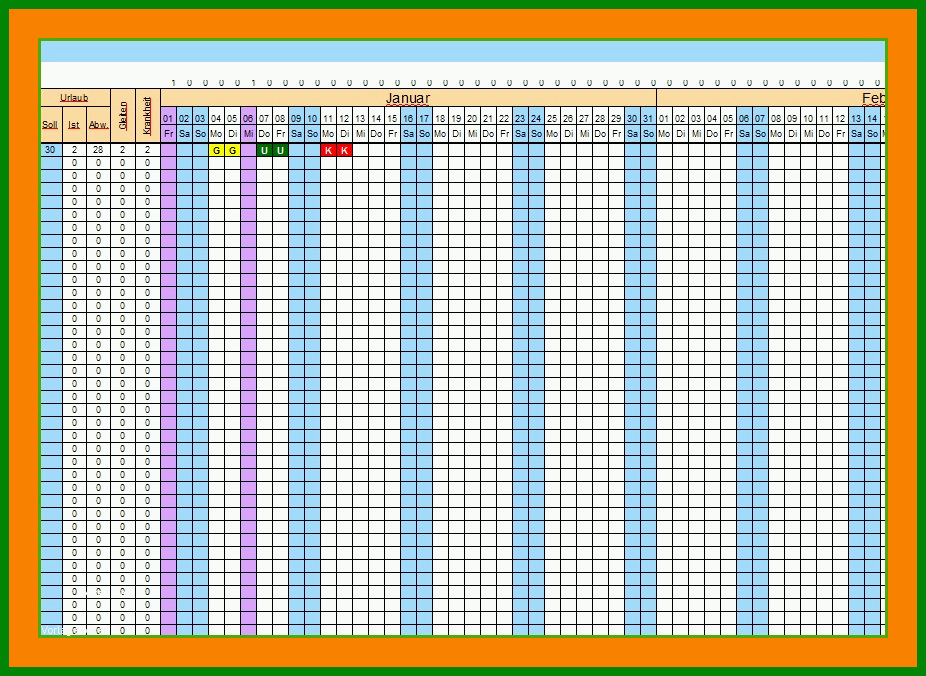Click Mi weekday cell under February 03
Screen dimensions: 926x676
(696, 134)
